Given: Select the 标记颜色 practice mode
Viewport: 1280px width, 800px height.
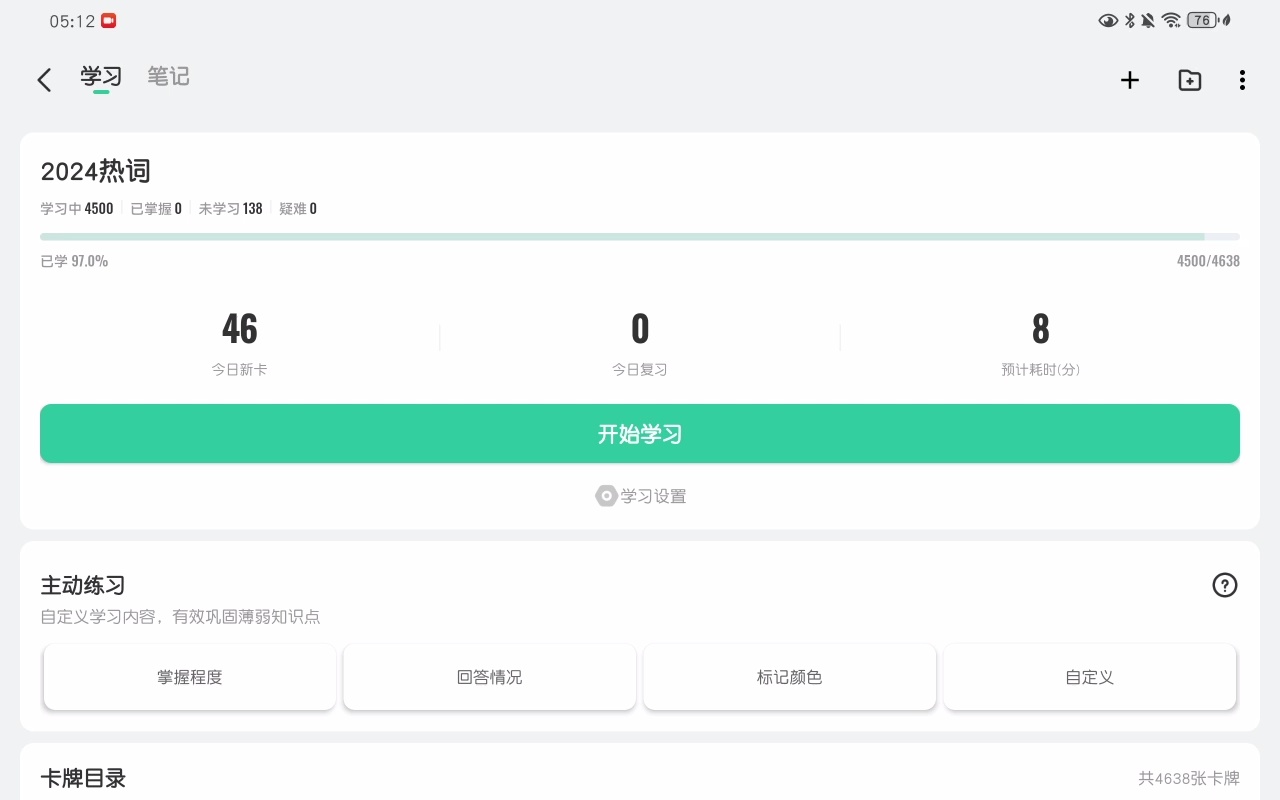Looking at the screenshot, I should pos(789,677).
